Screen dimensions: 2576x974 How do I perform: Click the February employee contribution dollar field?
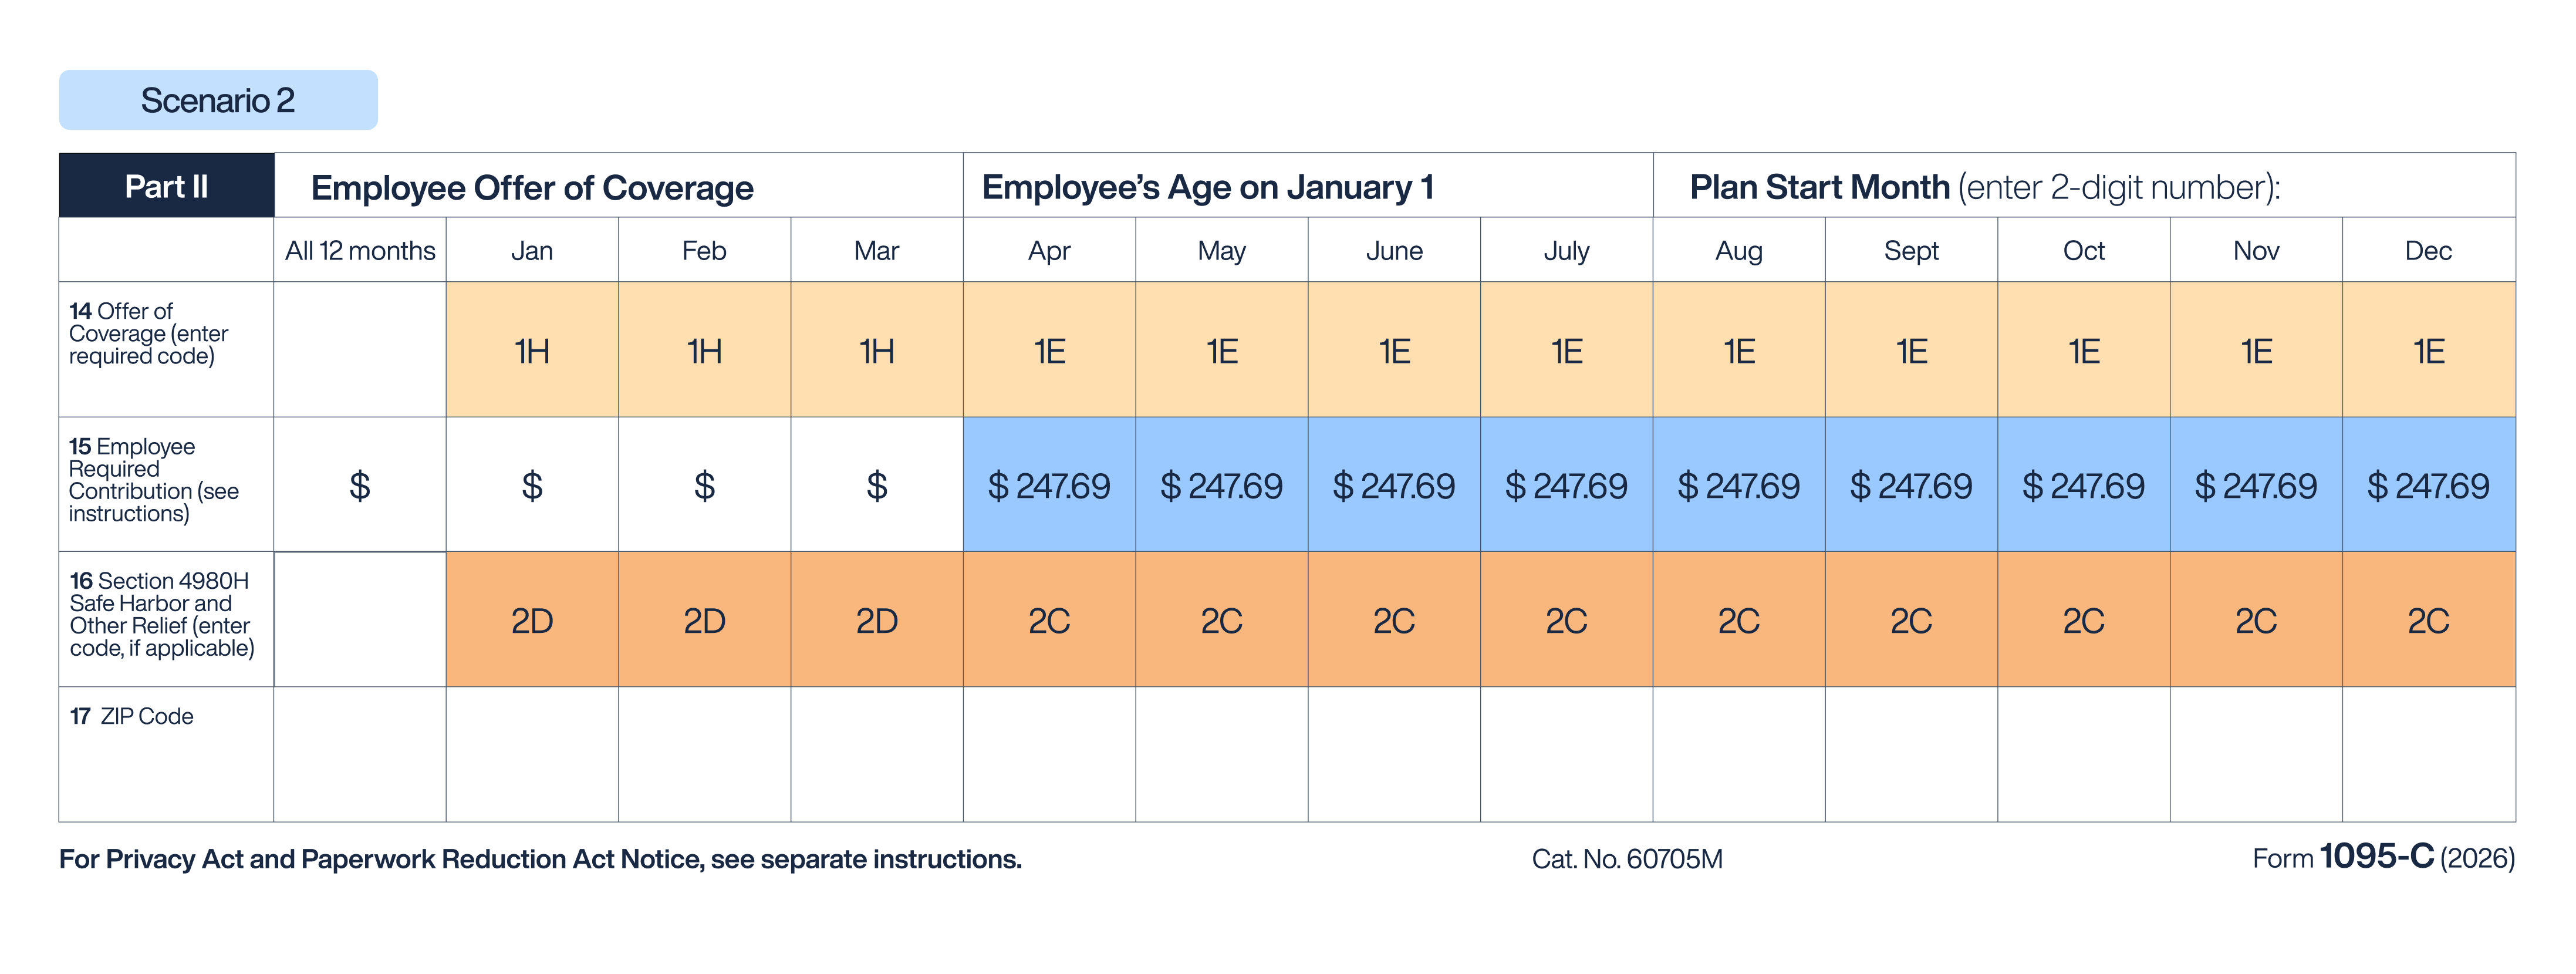pos(704,486)
